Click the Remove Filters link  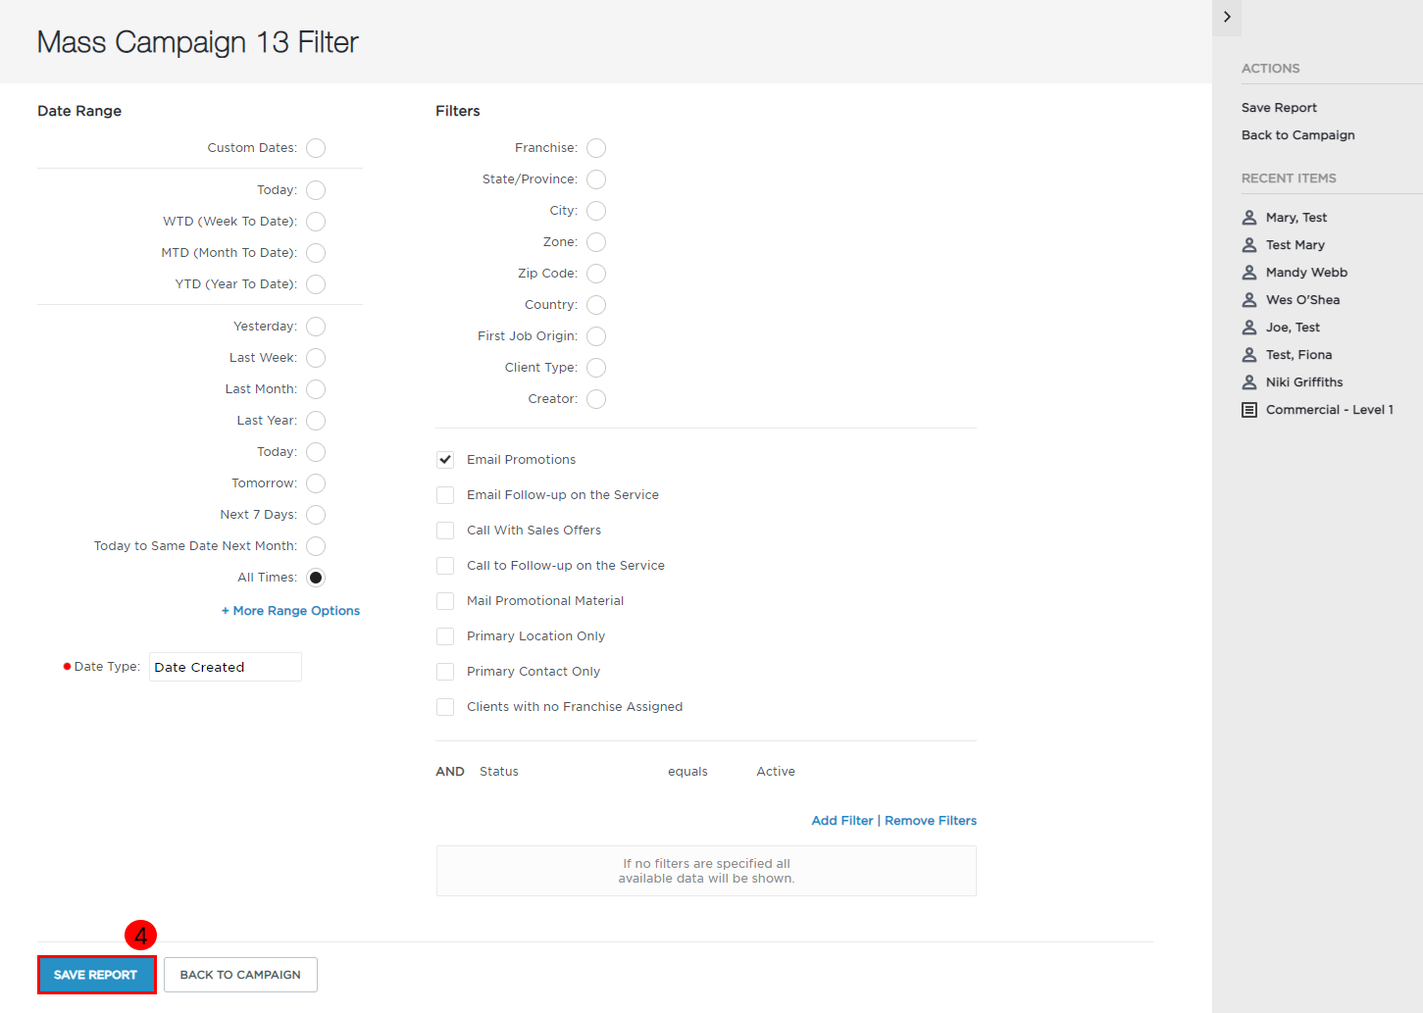[x=930, y=821]
